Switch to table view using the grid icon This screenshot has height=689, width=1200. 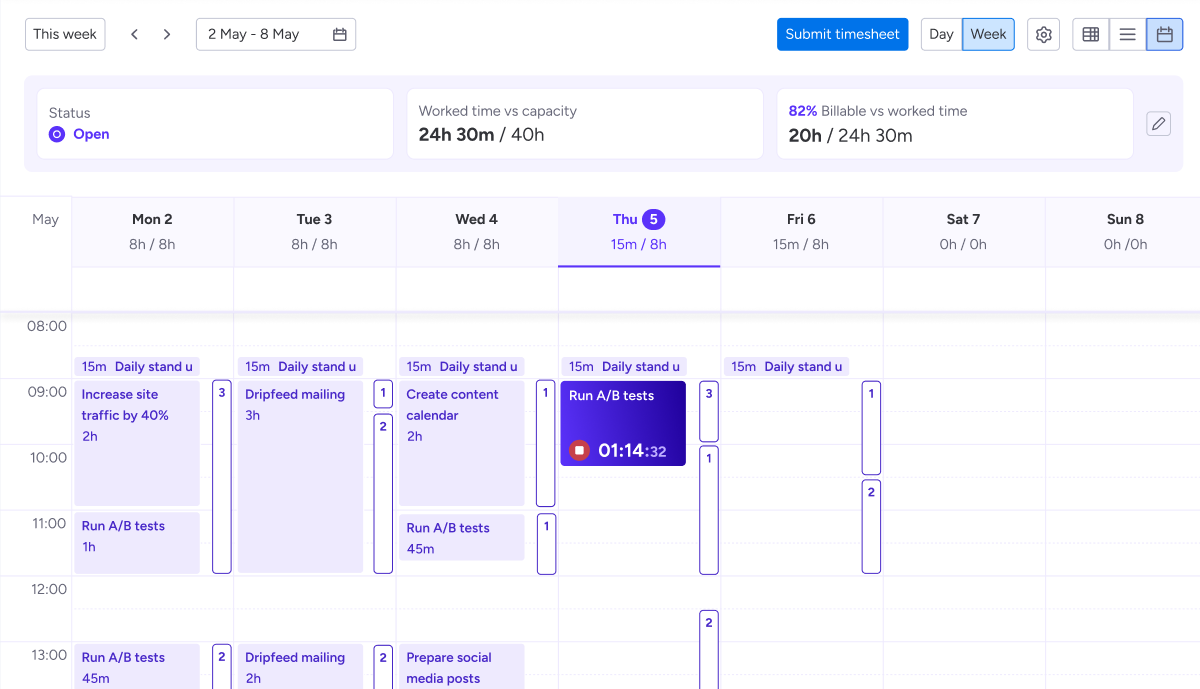(x=1090, y=34)
